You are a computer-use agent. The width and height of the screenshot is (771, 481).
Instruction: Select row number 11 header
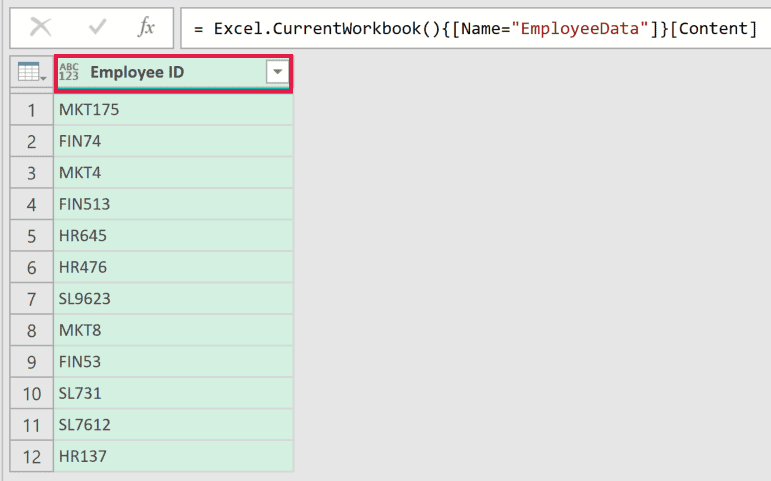pyautogui.click(x=31, y=424)
